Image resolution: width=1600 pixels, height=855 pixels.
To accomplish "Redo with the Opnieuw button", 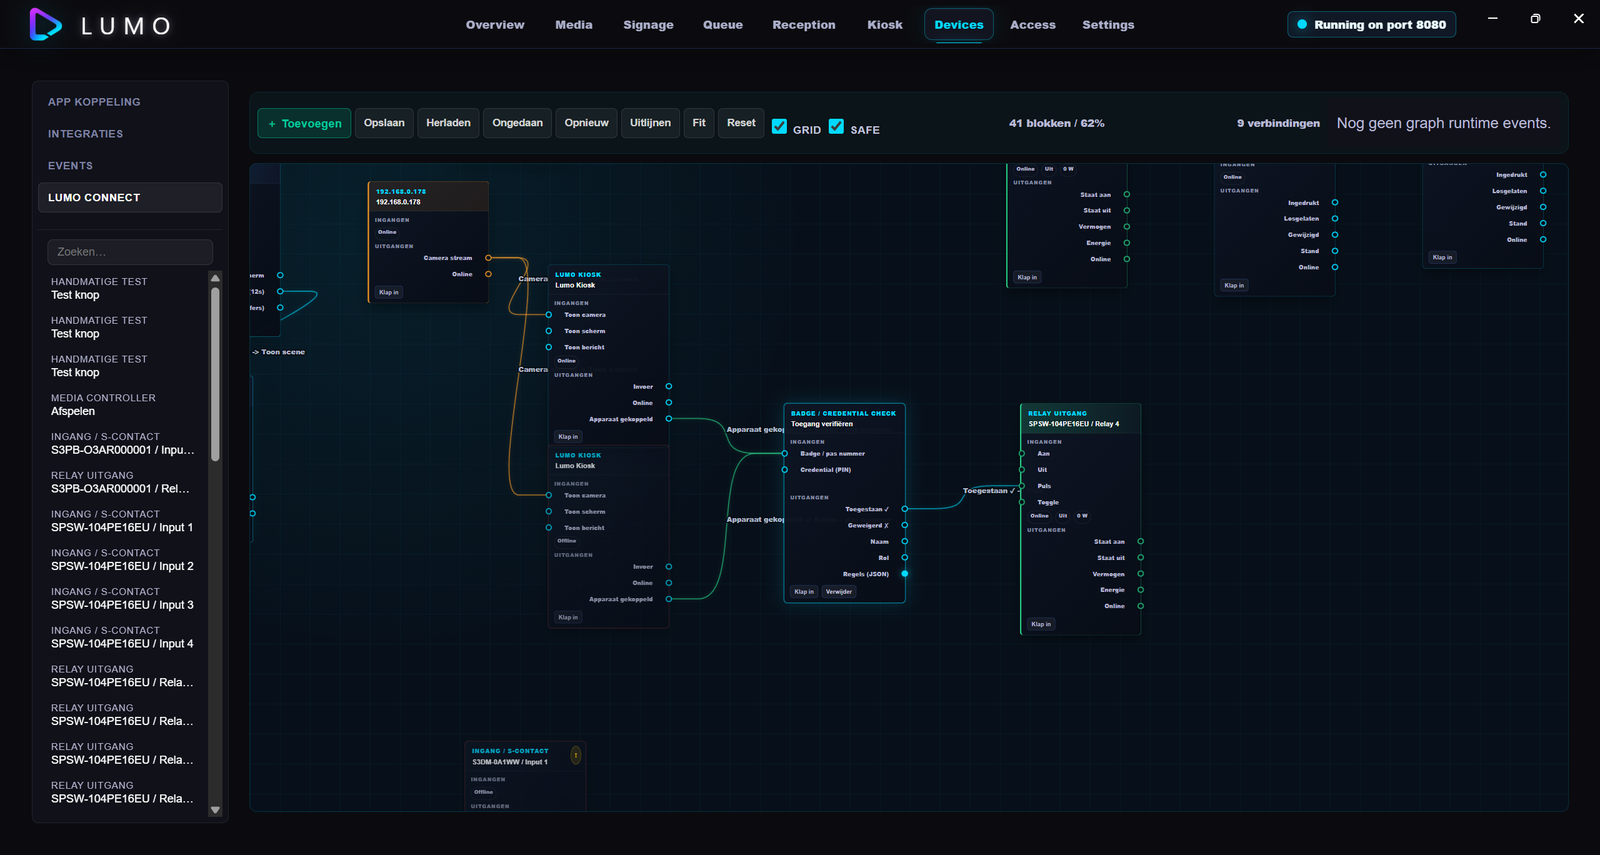I will click(586, 123).
